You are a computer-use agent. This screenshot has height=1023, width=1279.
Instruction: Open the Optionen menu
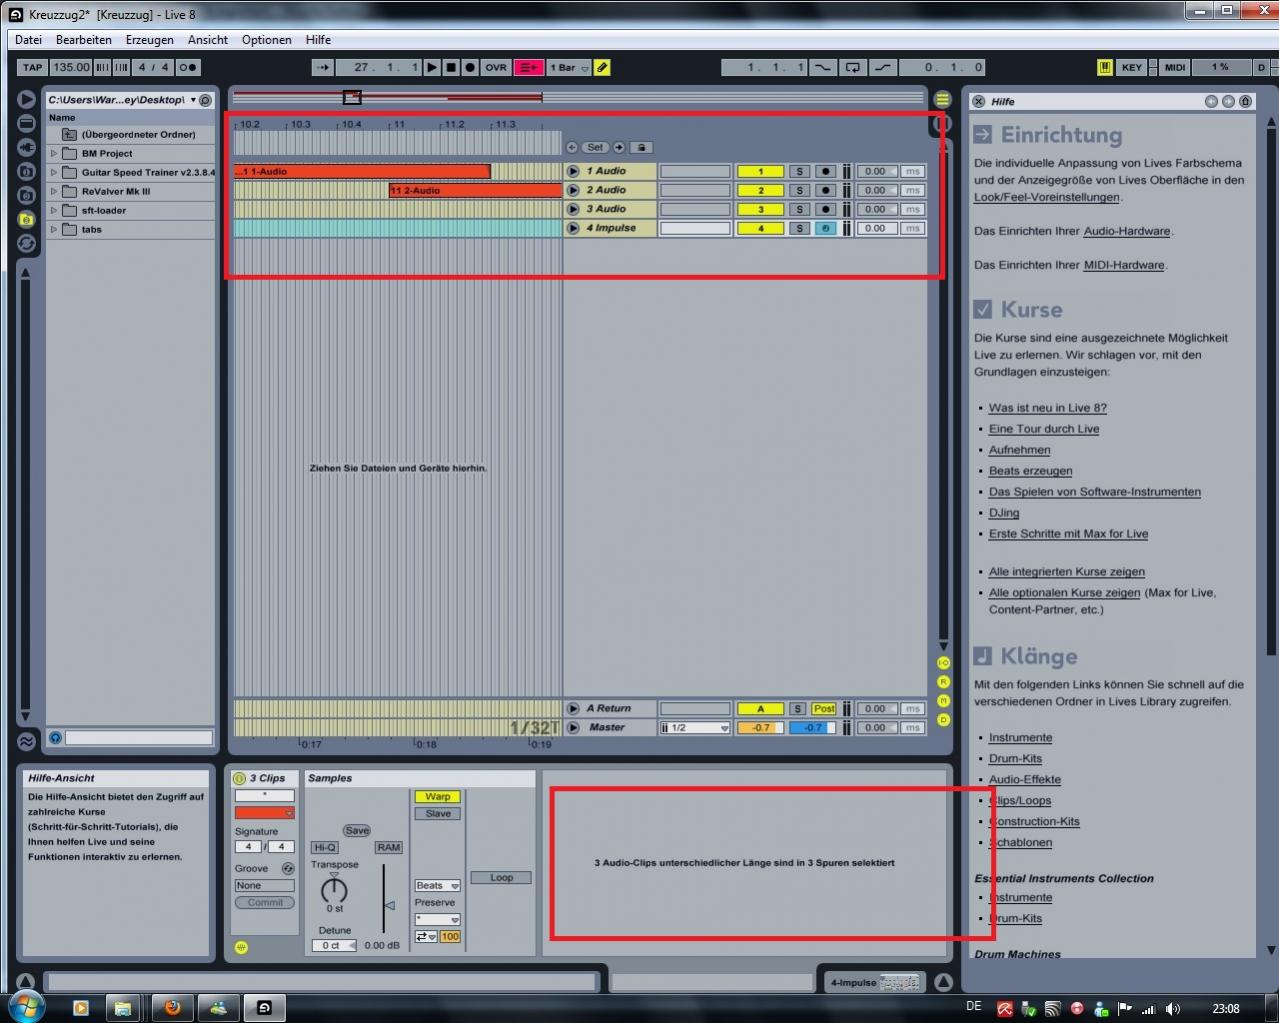pos(267,40)
